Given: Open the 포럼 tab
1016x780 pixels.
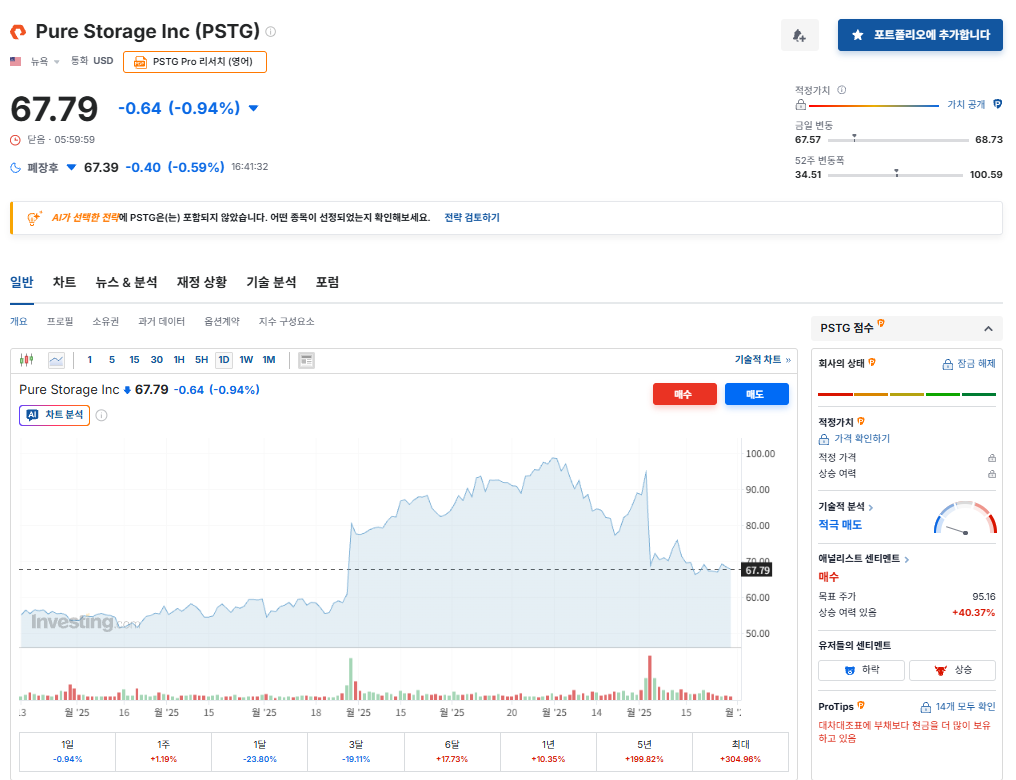Looking at the screenshot, I should click(x=327, y=282).
